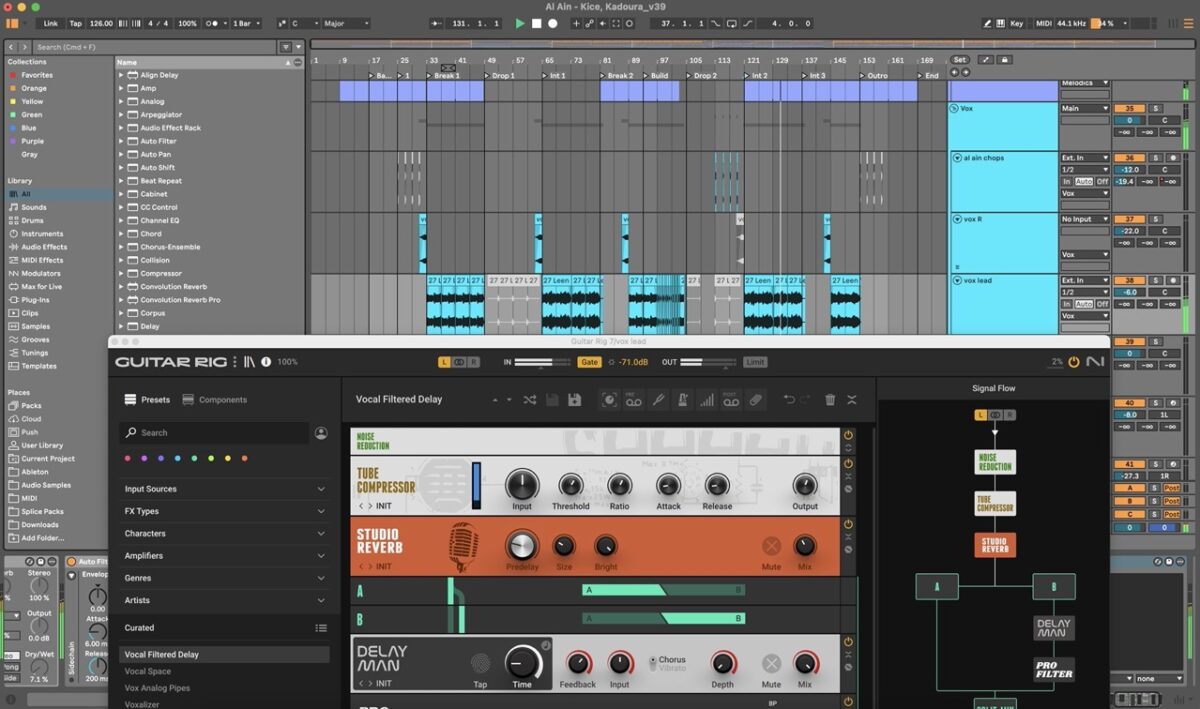Save preset with the floppy disk icon
The height and width of the screenshot is (709, 1200).
pyautogui.click(x=574, y=400)
